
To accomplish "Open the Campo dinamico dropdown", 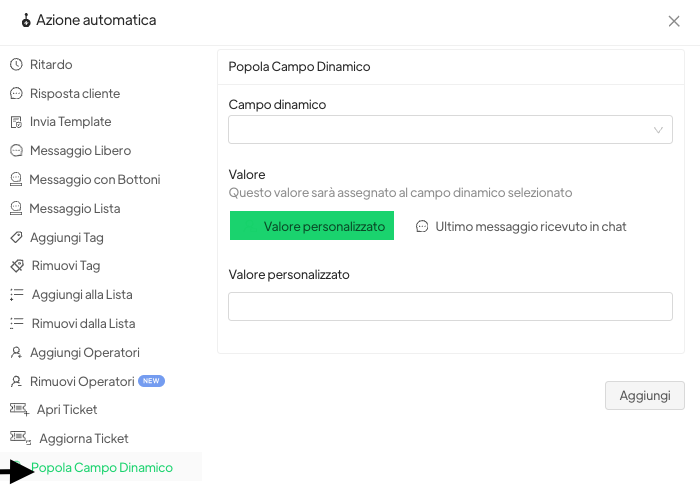I will (x=440, y=130).
